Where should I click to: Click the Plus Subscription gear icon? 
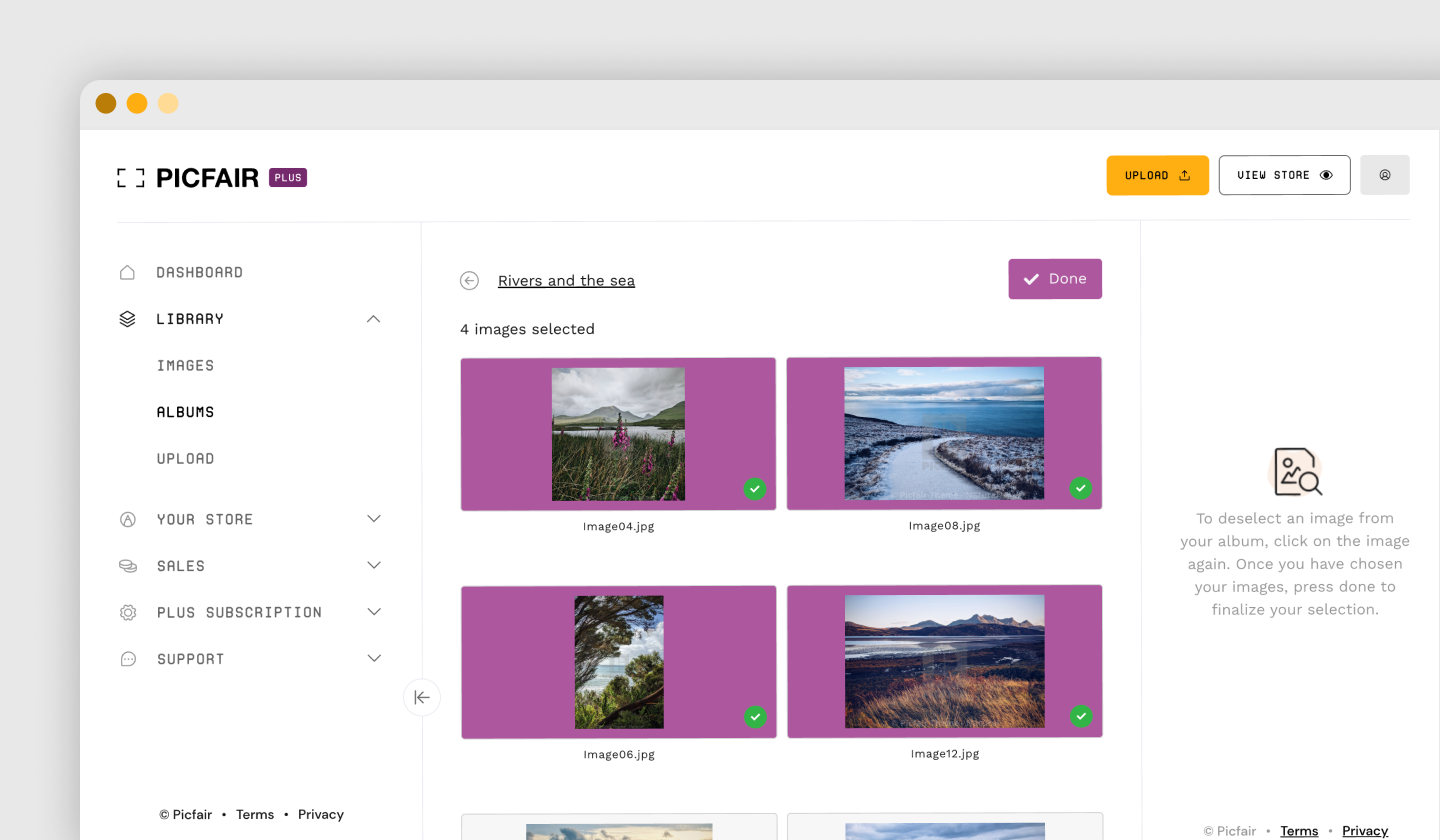127,612
